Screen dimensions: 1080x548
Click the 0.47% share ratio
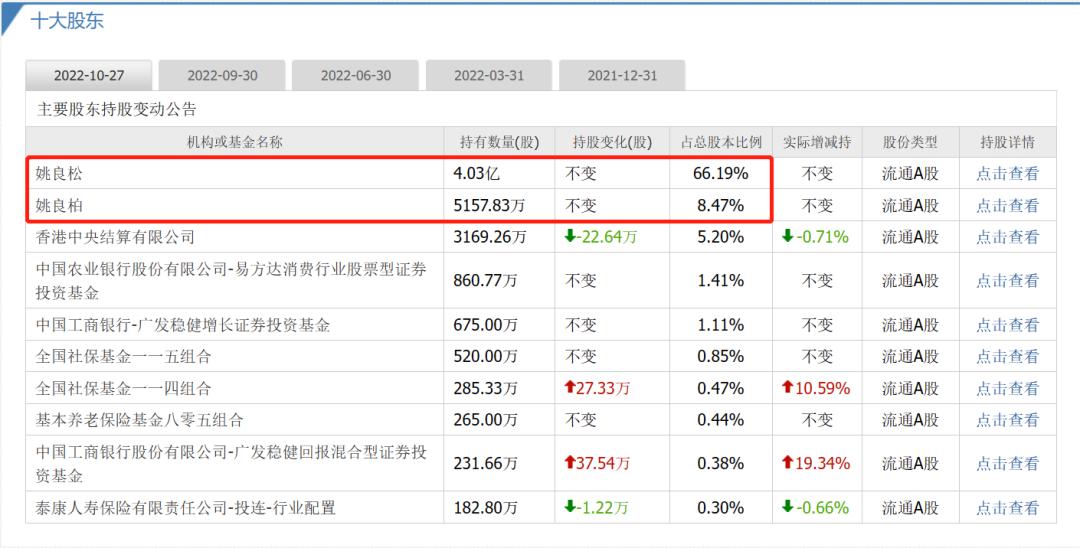(x=720, y=388)
